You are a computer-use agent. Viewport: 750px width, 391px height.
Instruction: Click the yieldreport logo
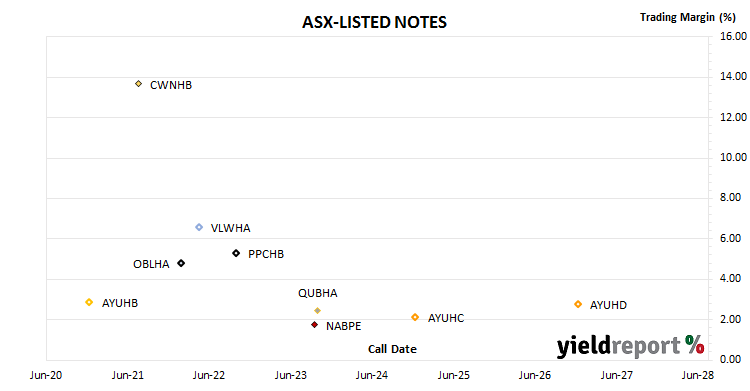(x=629, y=346)
